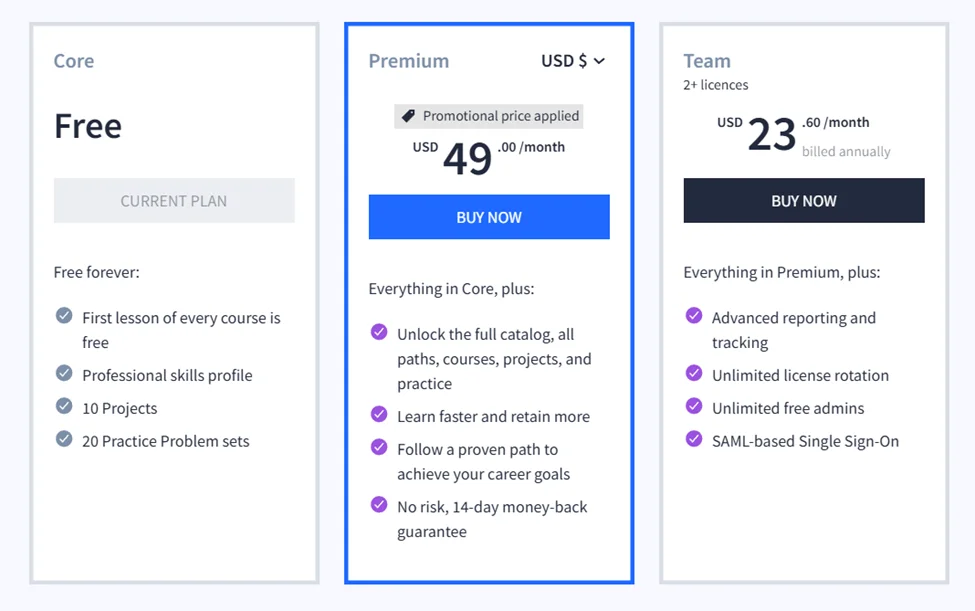Click purple checkmark beside 14-day money-back guarantee
The height and width of the screenshot is (611, 975).
(x=379, y=504)
